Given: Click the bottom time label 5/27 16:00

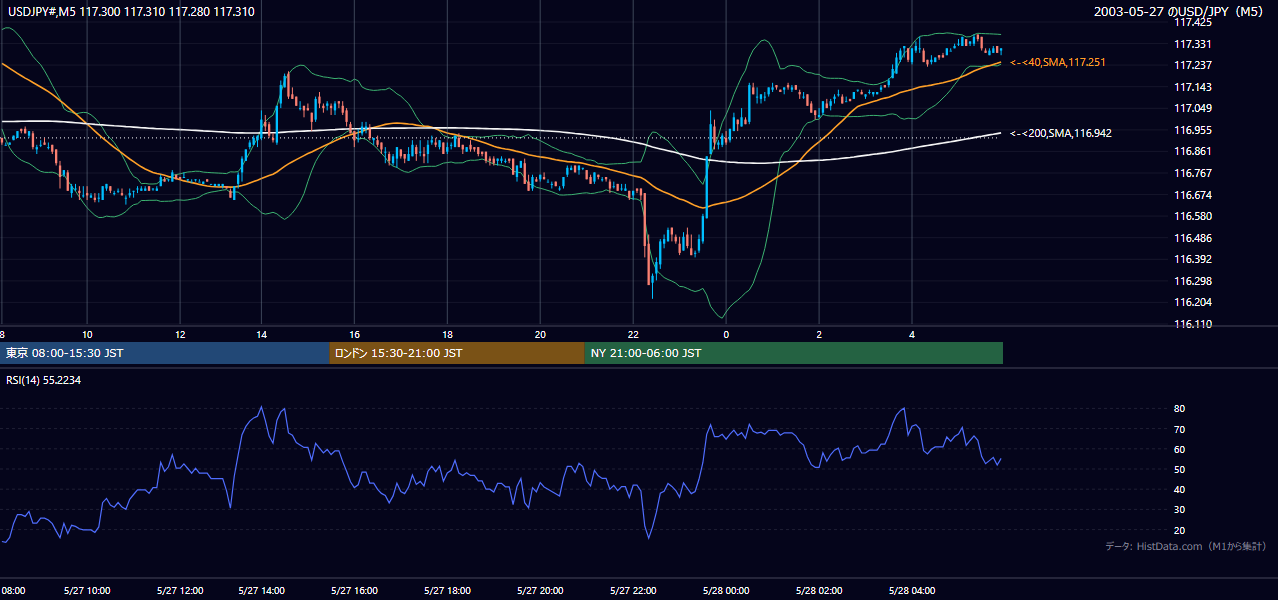Looking at the screenshot, I should click(353, 591).
